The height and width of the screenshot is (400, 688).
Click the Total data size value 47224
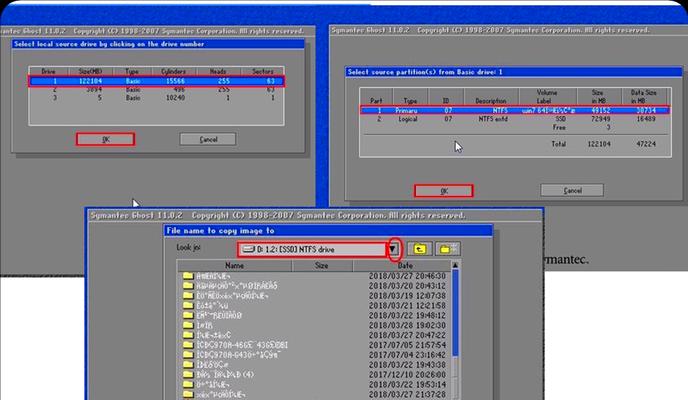[646, 144]
